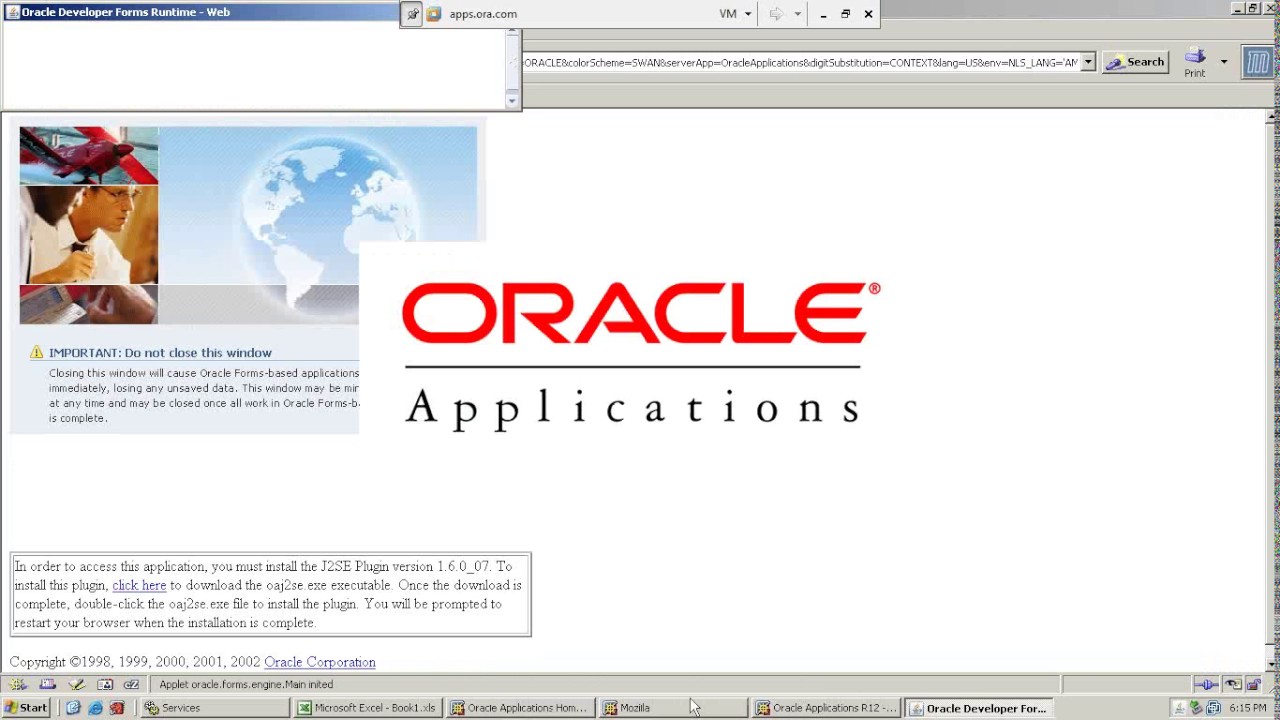Click the Composer icon in status bar
The height and width of the screenshot is (720, 1280).
tap(76, 684)
